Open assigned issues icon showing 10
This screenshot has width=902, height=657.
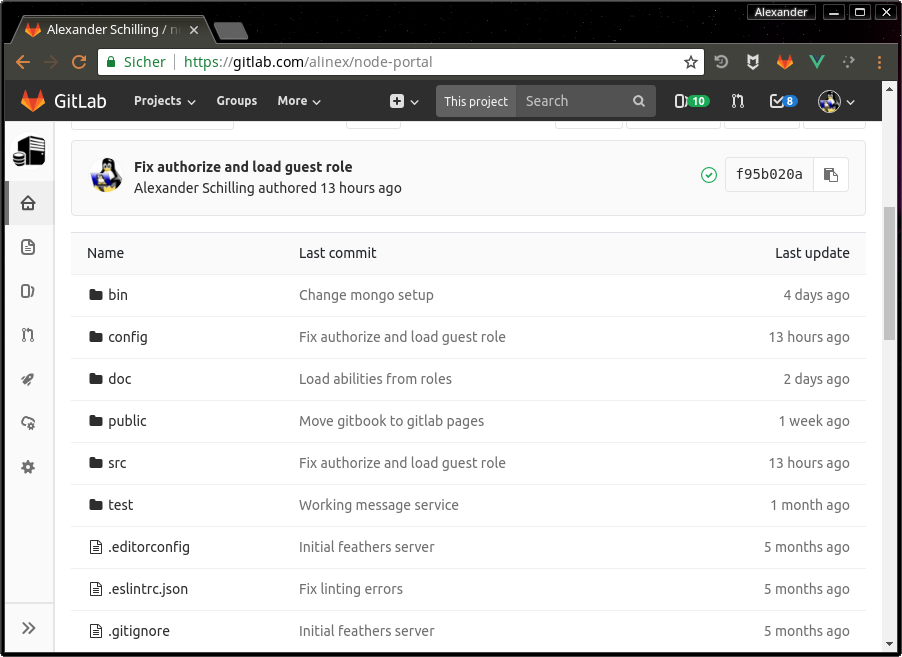click(690, 101)
